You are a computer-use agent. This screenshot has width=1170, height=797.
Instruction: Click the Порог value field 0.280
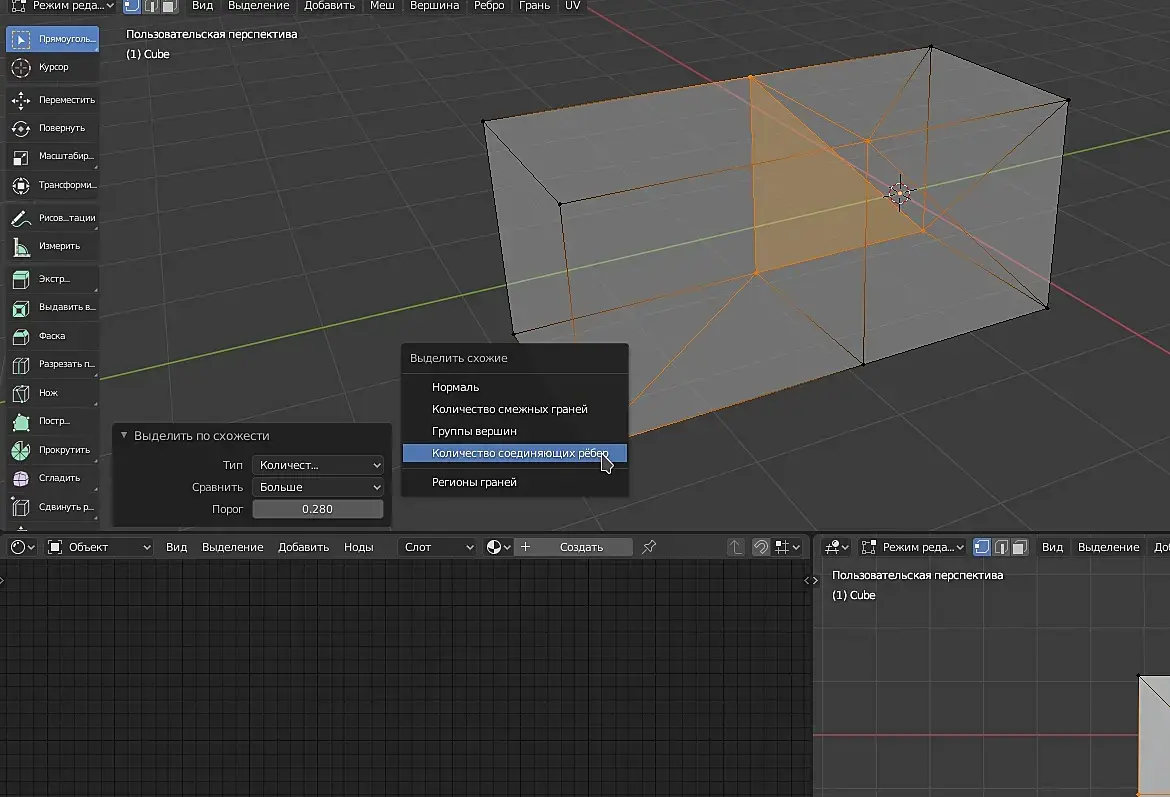tap(318, 509)
